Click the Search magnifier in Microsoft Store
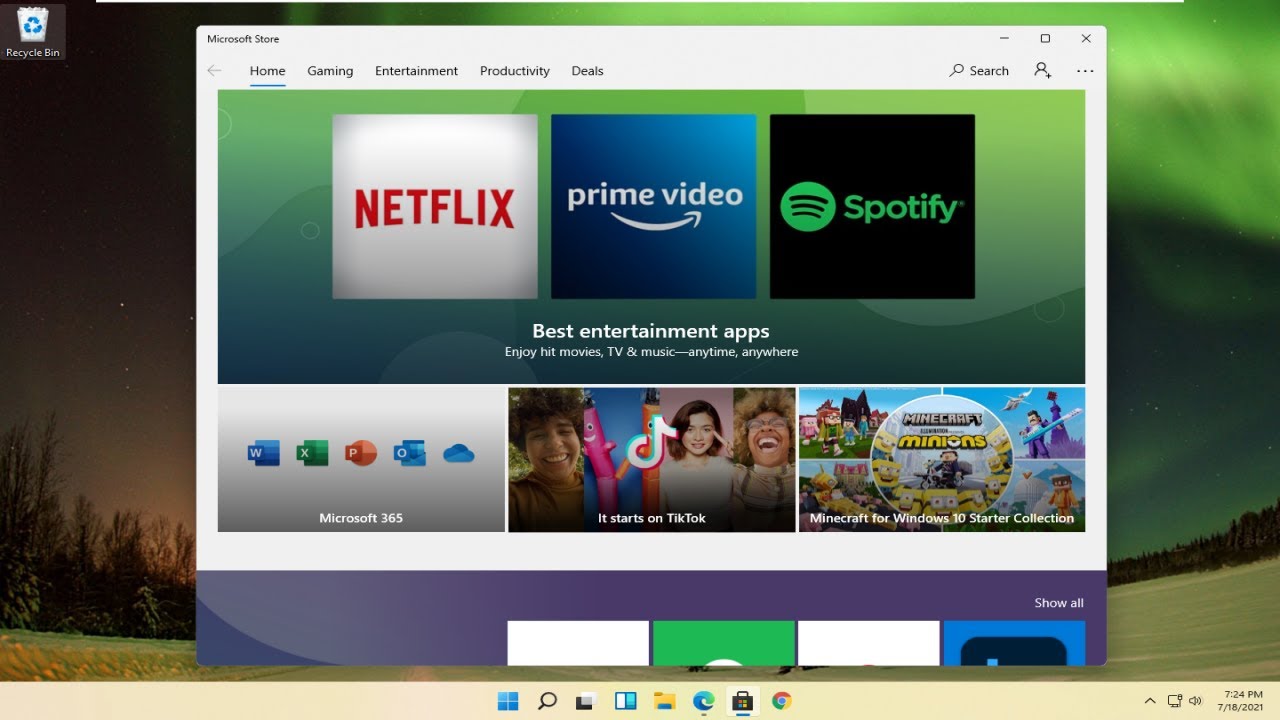The width and height of the screenshot is (1280, 720). tap(979, 71)
